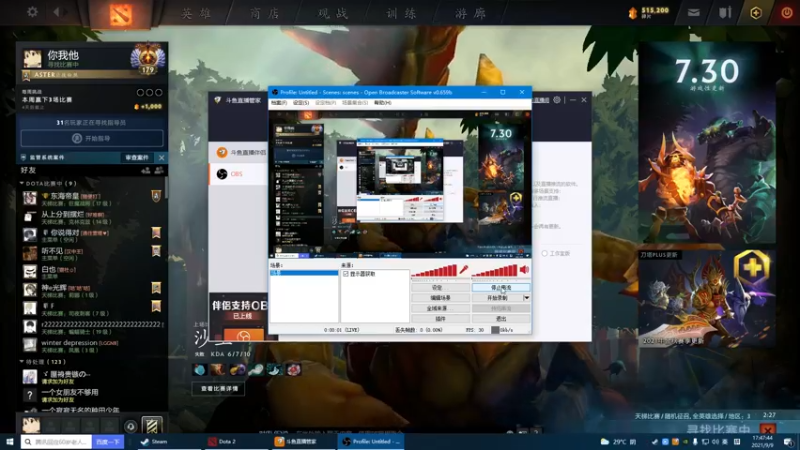The height and width of the screenshot is (450, 800).
Task: Click the level 179 badge emblem
Action: [148, 59]
